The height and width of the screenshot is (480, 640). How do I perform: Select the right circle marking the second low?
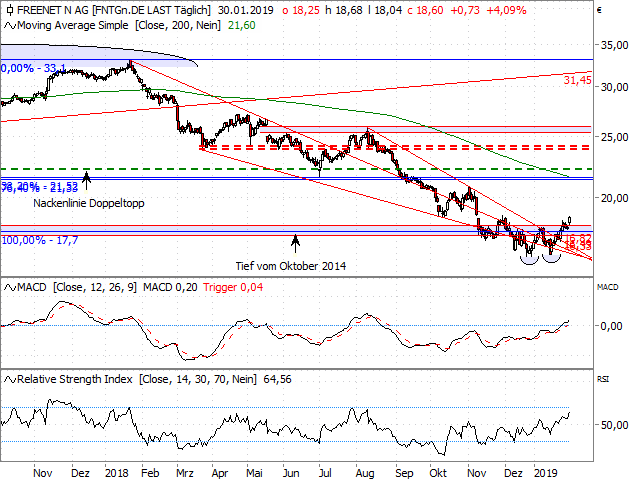pyautogui.click(x=549, y=255)
